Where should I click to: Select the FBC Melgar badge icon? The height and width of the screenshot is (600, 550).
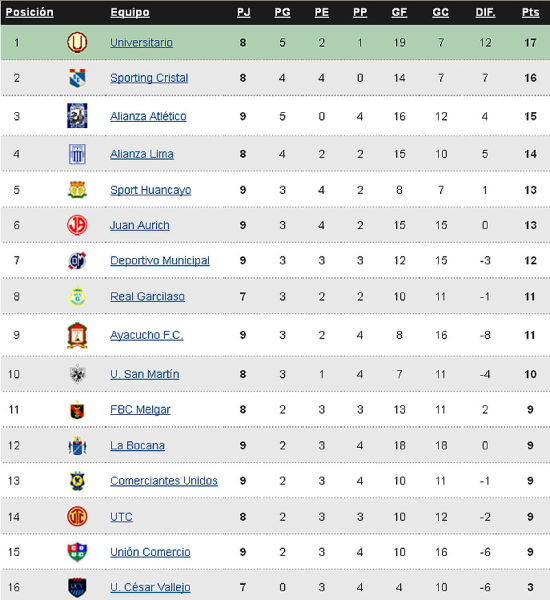click(x=77, y=410)
